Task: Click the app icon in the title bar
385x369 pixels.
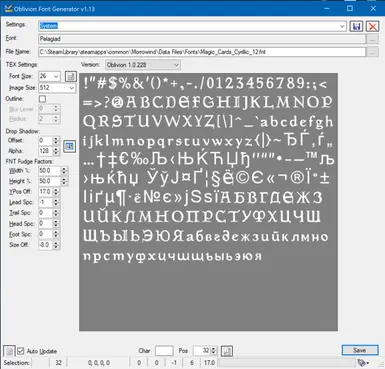Action: click(8, 8)
